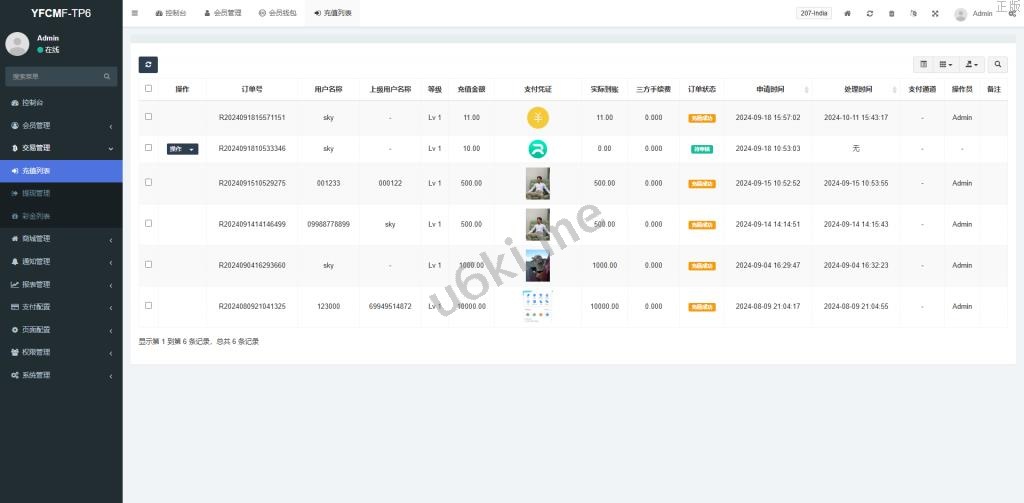
Task: Click the top bar refresh arrows icon
Action: point(870,14)
